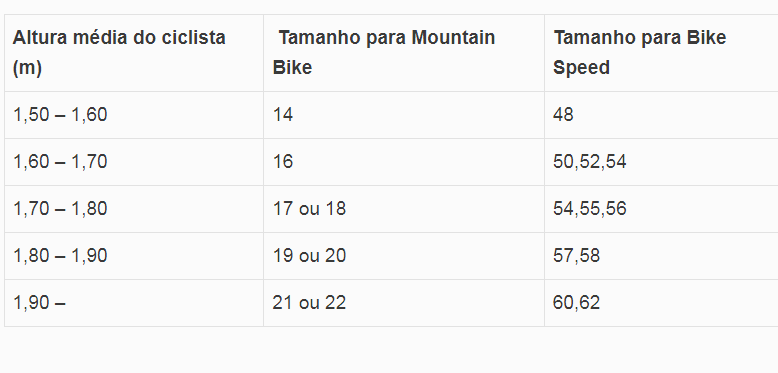Click the 'Altura média do ciclista (m)' header

pos(134,53)
